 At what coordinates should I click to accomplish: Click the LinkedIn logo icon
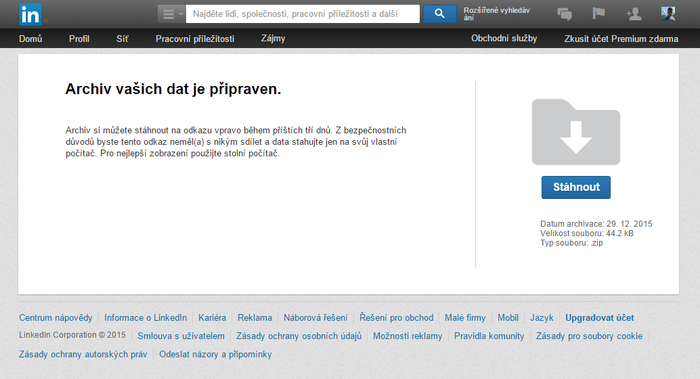click(x=30, y=14)
